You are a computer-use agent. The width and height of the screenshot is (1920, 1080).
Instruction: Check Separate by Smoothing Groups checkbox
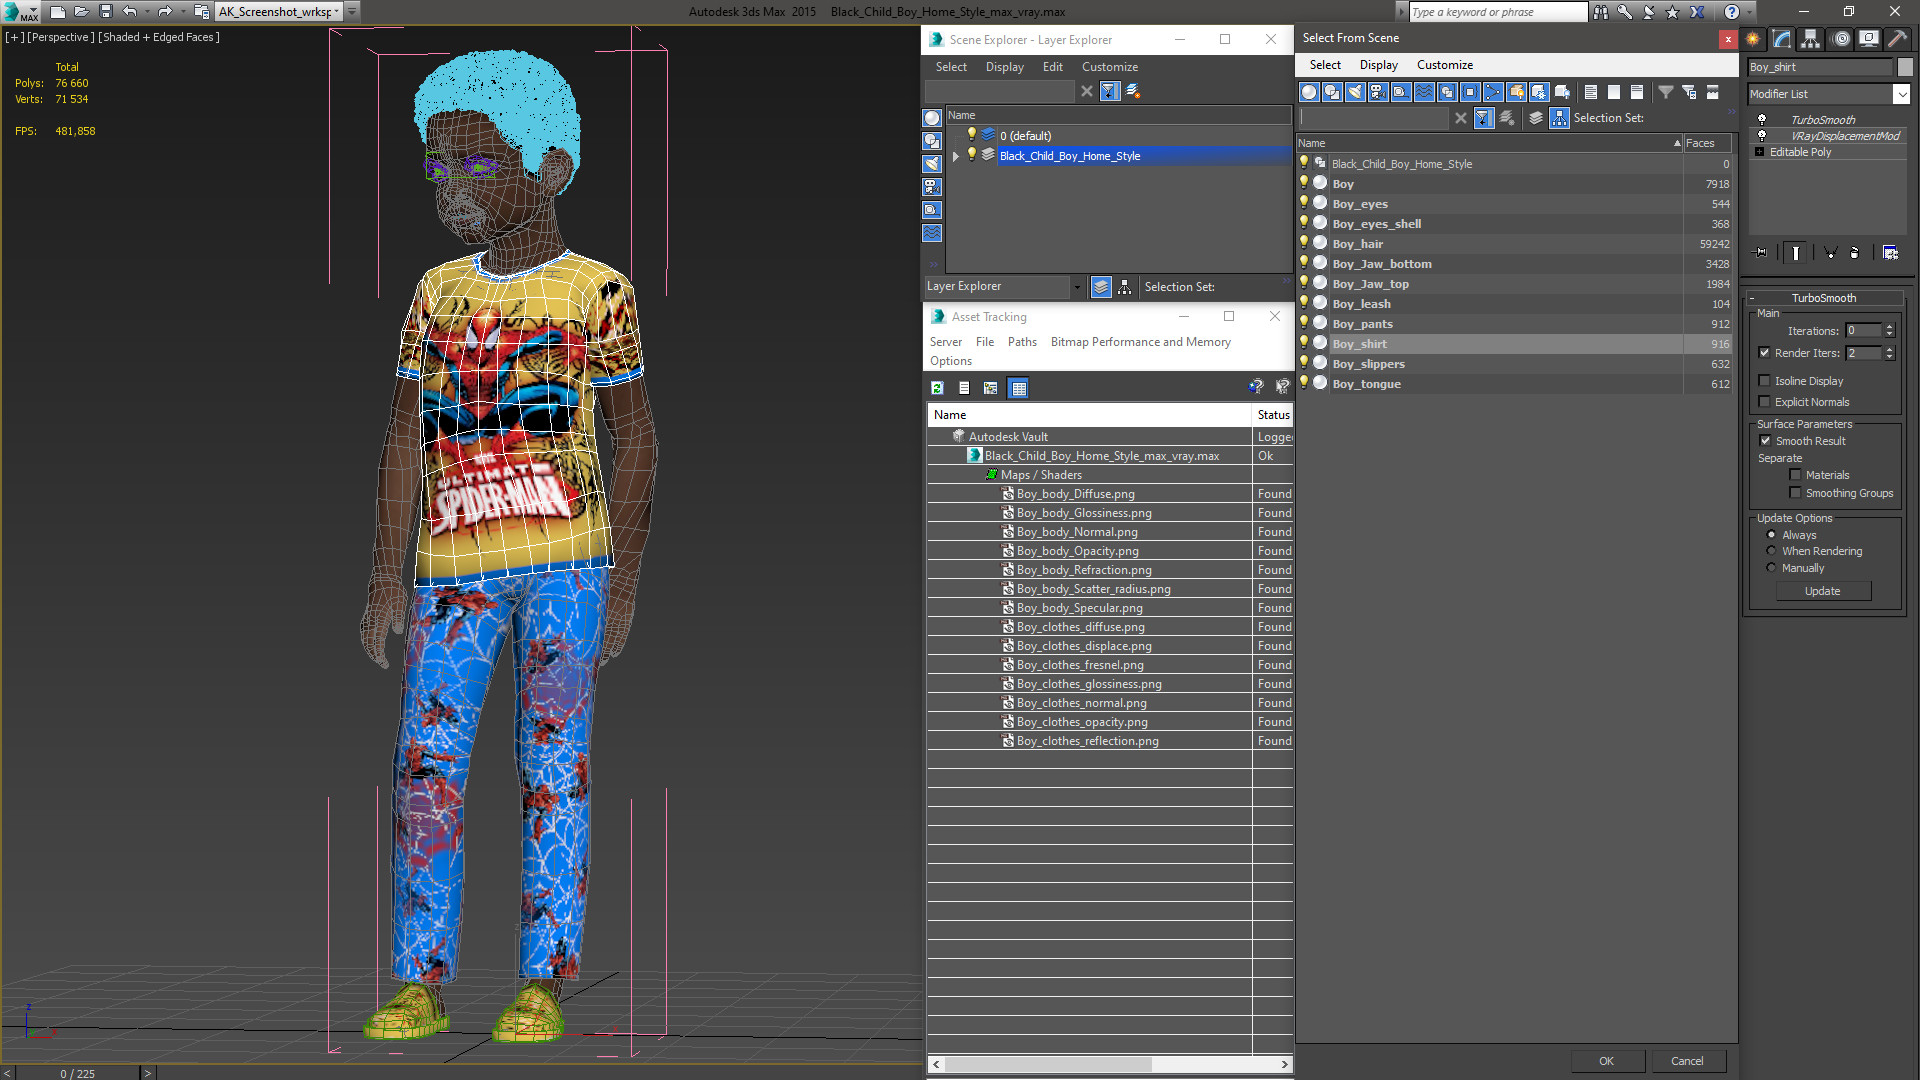coord(1795,493)
